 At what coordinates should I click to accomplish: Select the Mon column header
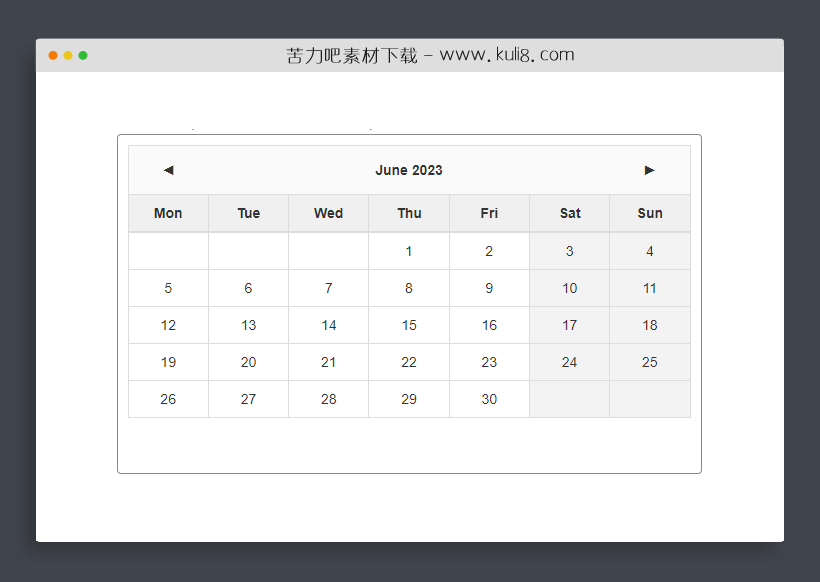click(168, 213)
